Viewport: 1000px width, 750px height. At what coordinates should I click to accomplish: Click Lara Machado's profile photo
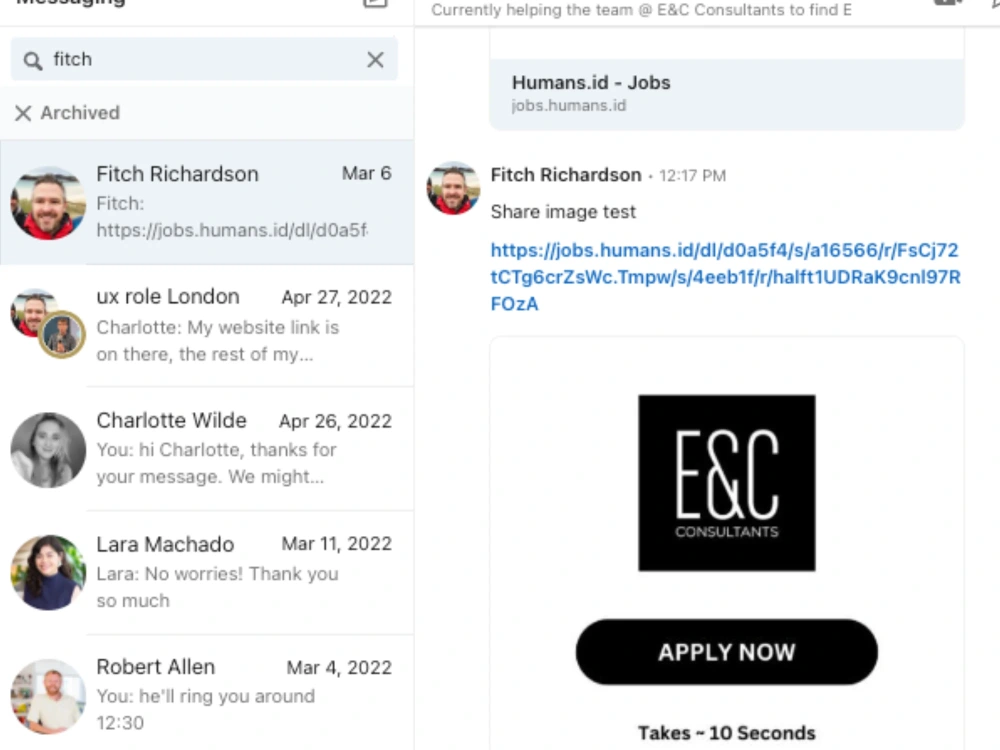click(48, 573)
